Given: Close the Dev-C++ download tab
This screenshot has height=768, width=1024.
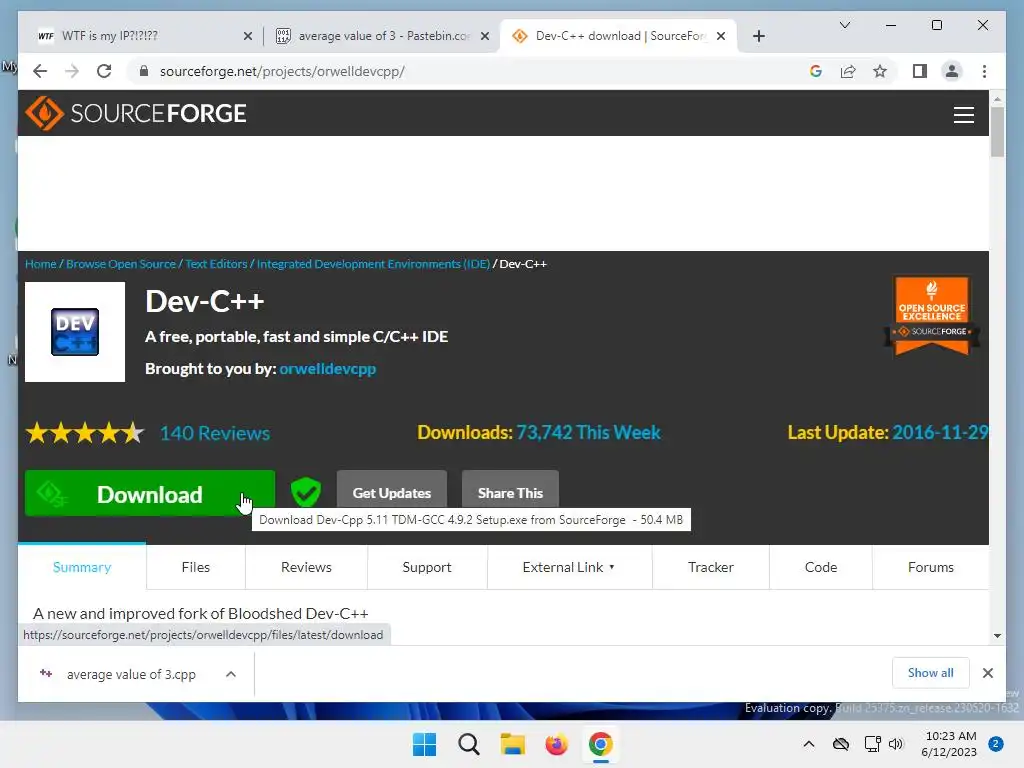Looking at the screenshot, I should point(721,36).
